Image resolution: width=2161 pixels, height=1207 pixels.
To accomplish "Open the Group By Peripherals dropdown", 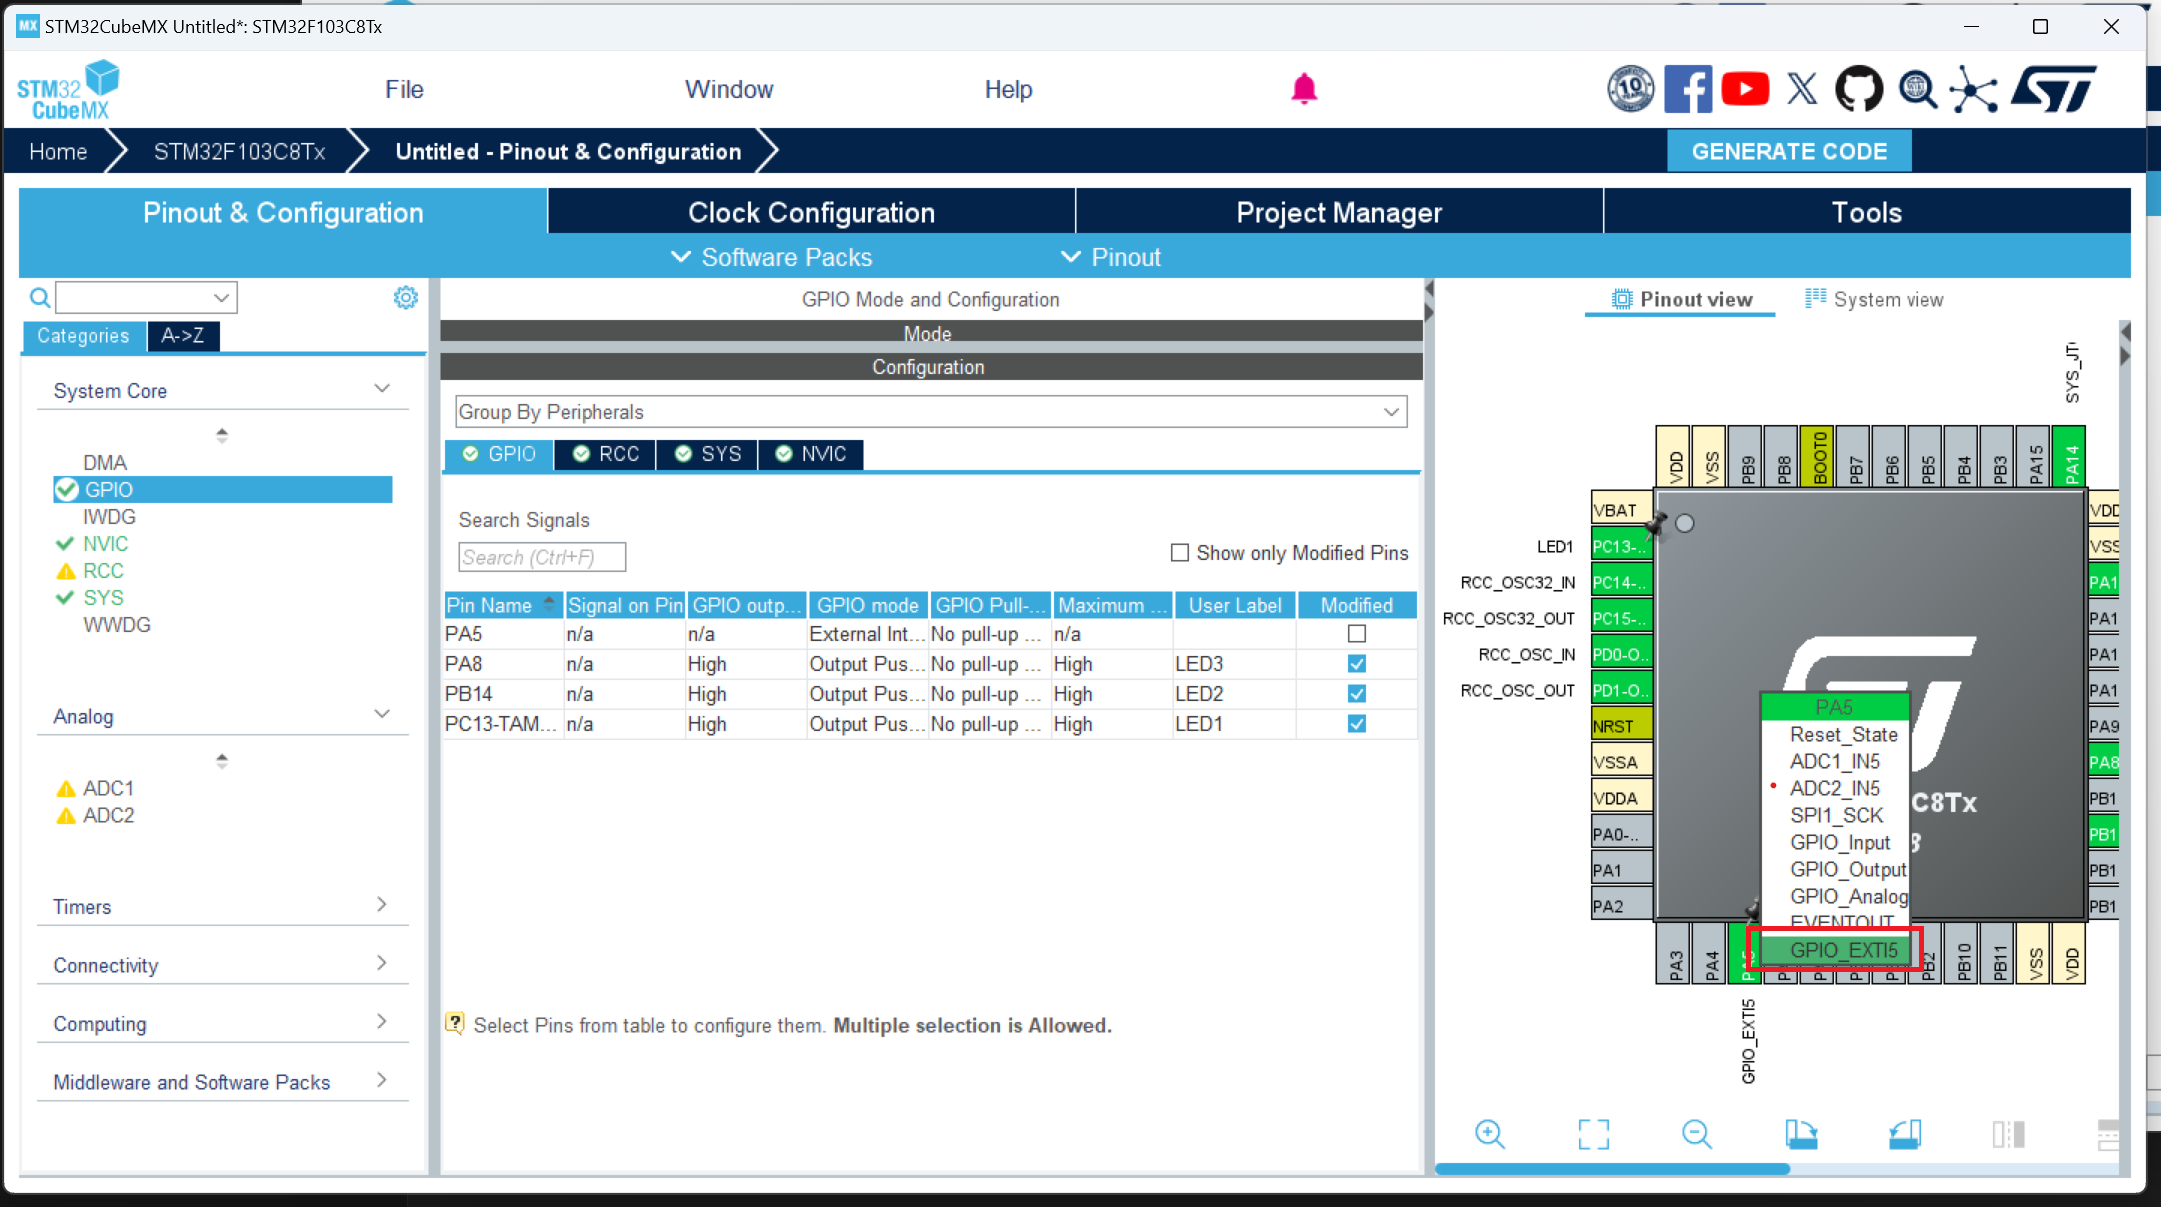I will click(930, 412).
